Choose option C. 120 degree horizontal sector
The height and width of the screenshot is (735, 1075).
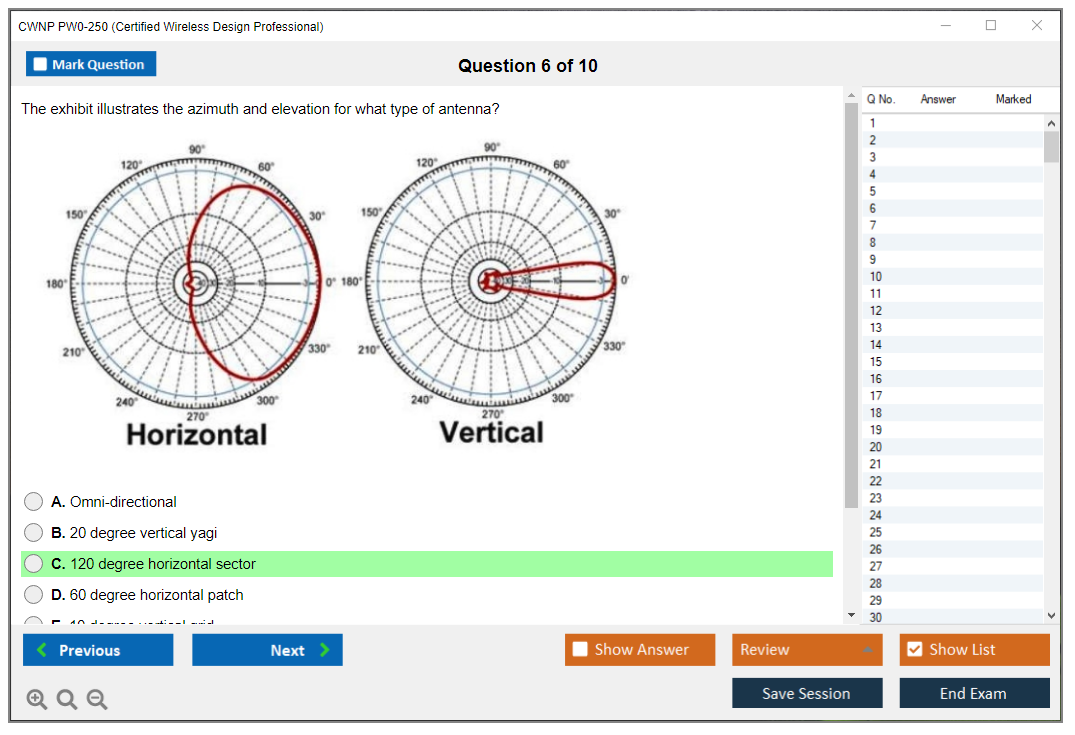click(34, 564)
